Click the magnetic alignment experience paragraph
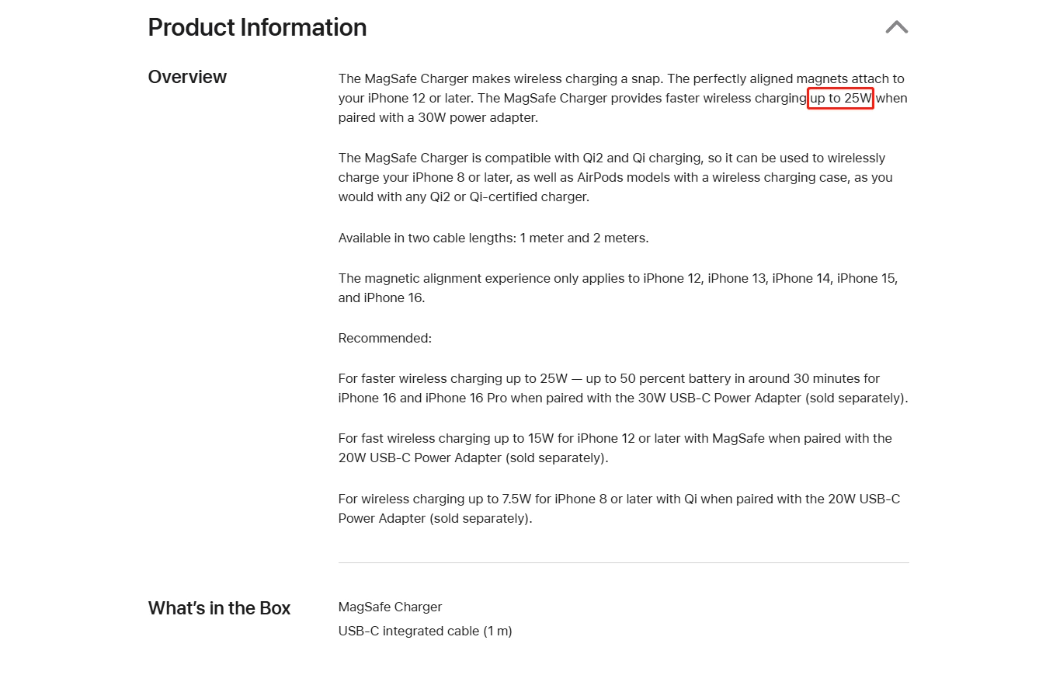Screen dimensions: 1046x675 coord(618,288)
